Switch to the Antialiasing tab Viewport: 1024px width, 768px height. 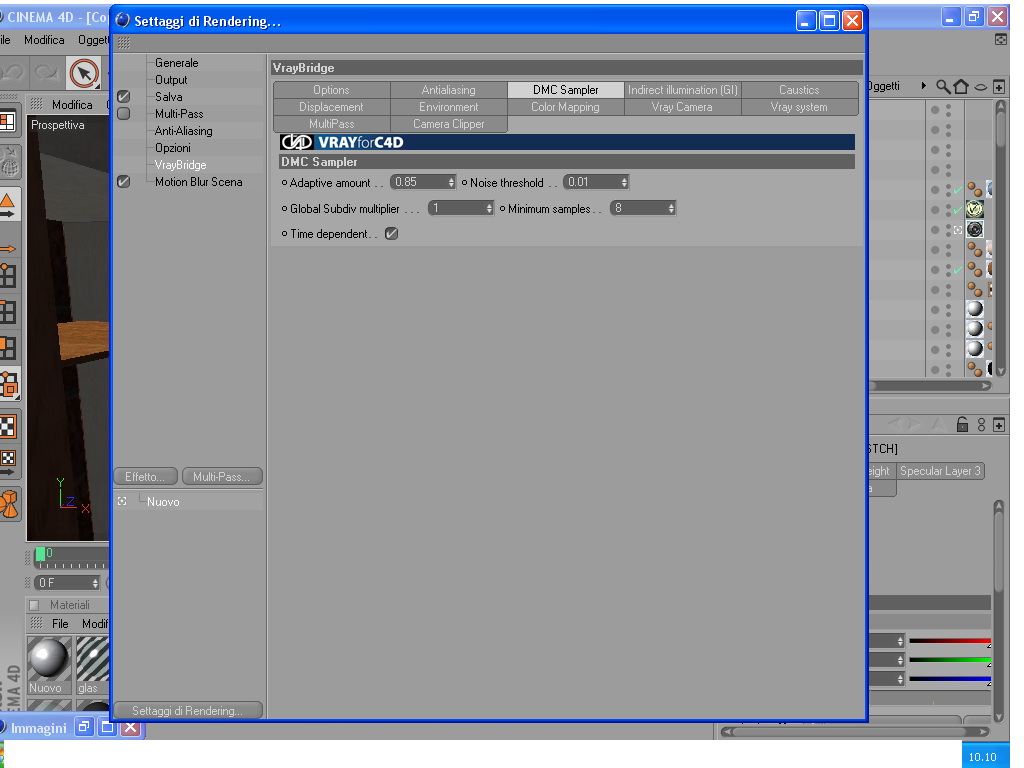point(449,89)
